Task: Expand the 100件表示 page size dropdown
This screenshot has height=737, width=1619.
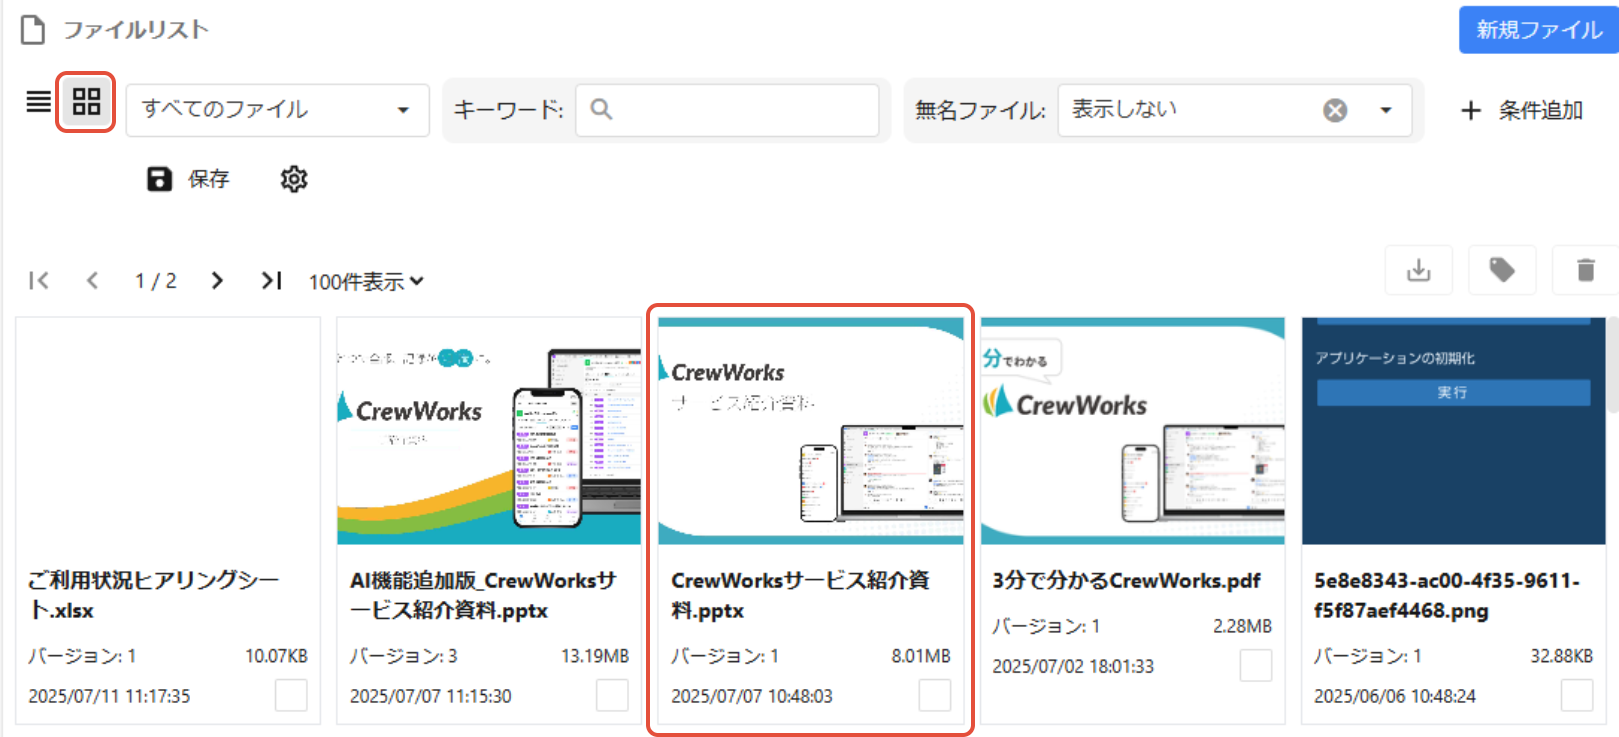Action: [x=366, y=282]
